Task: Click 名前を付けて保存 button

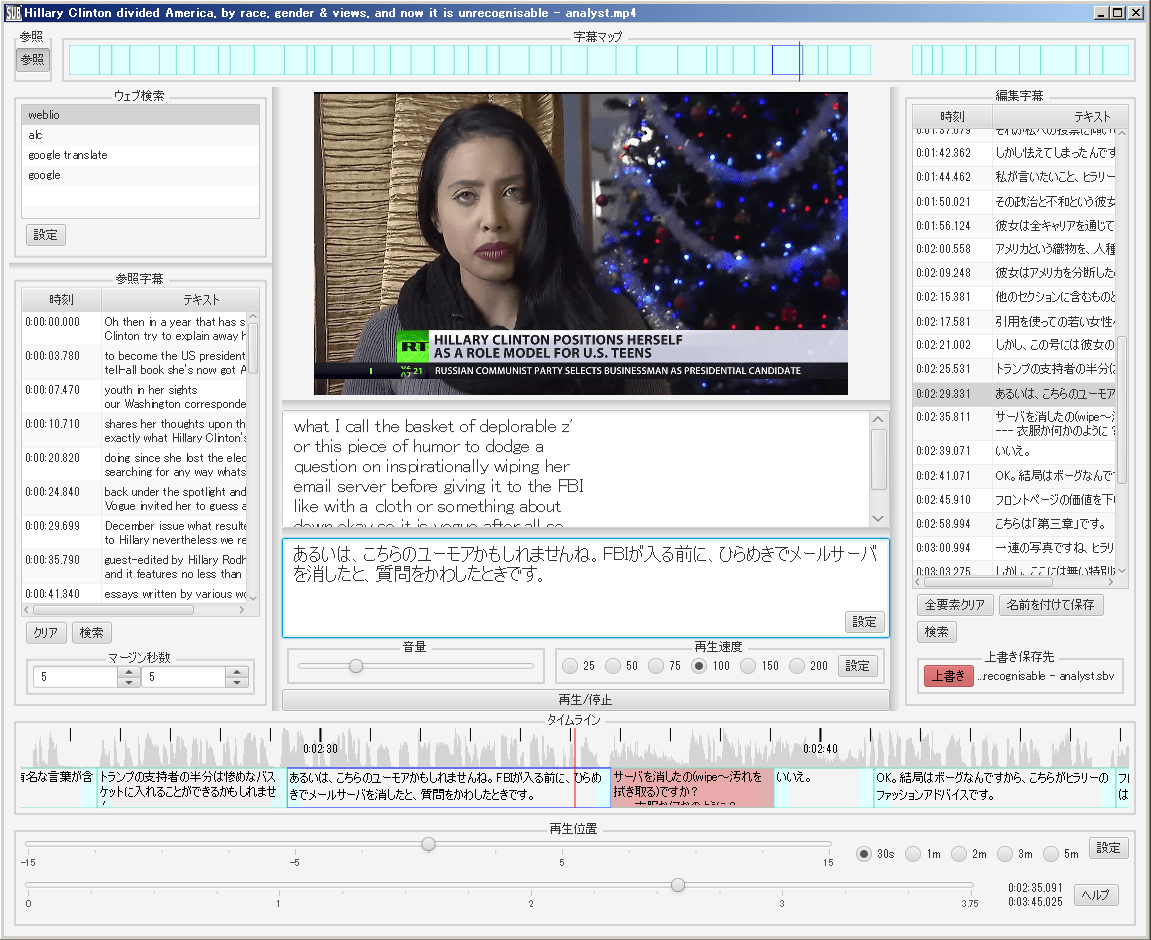Action: [x=1050, y=605]
